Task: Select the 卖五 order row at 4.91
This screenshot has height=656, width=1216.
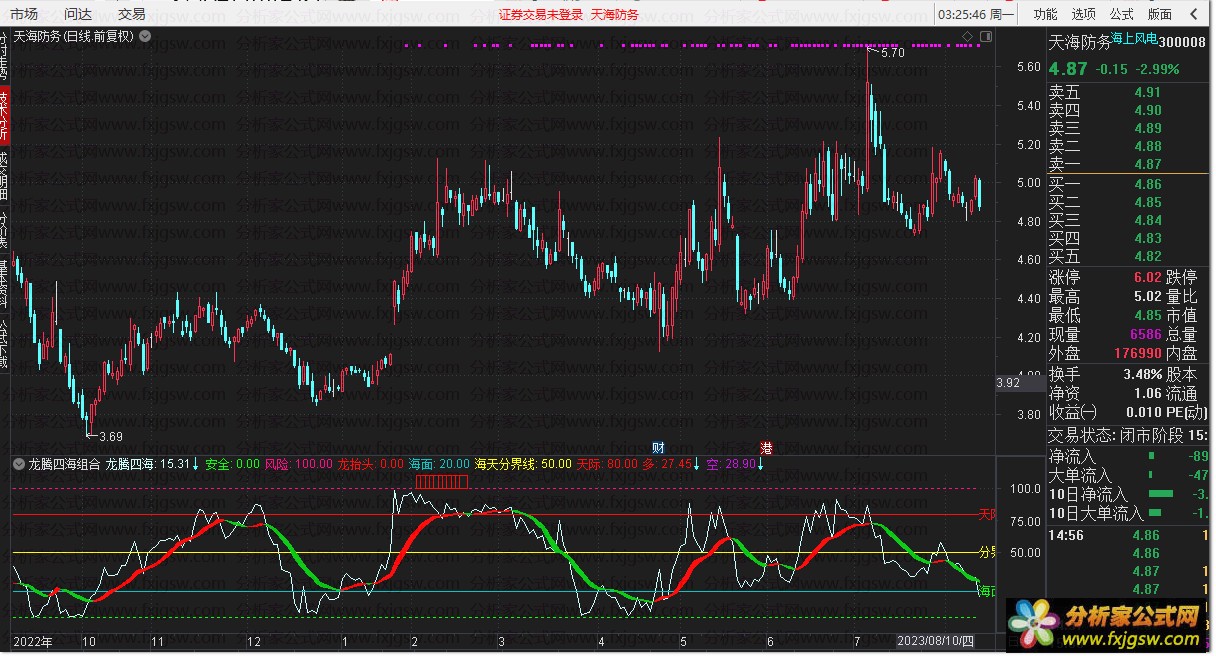Action: coord(1130,92)
